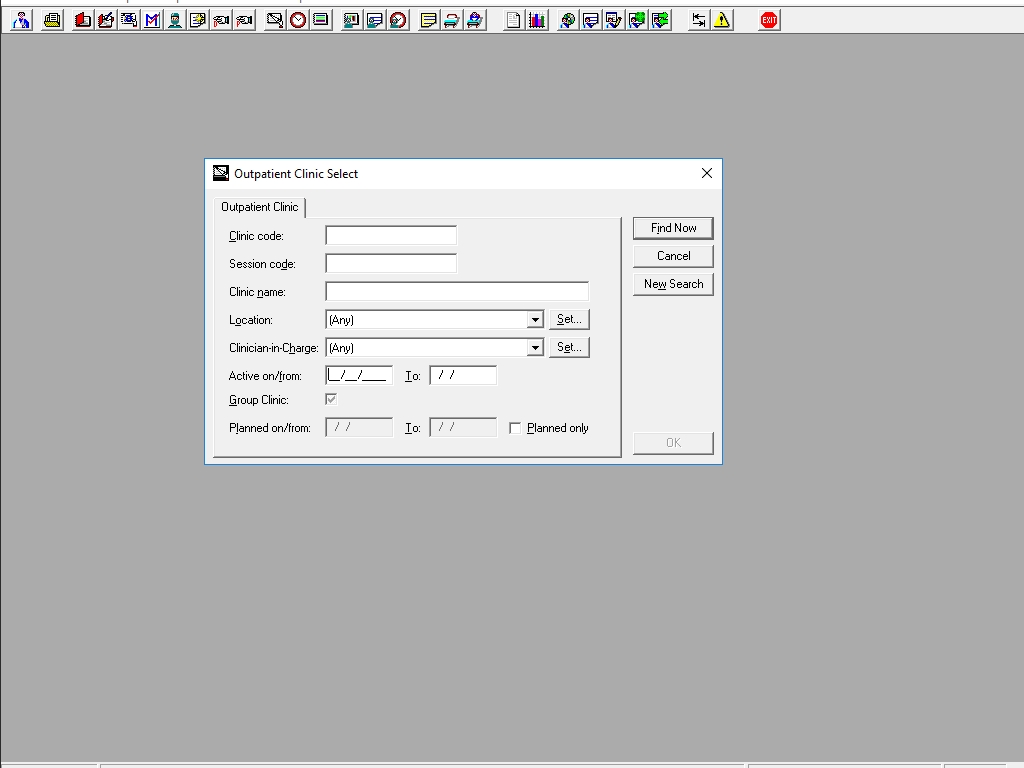Click Cancel in the Clinic Select dialog
The image size is (1024, 768).
click(x=673, y=256)
